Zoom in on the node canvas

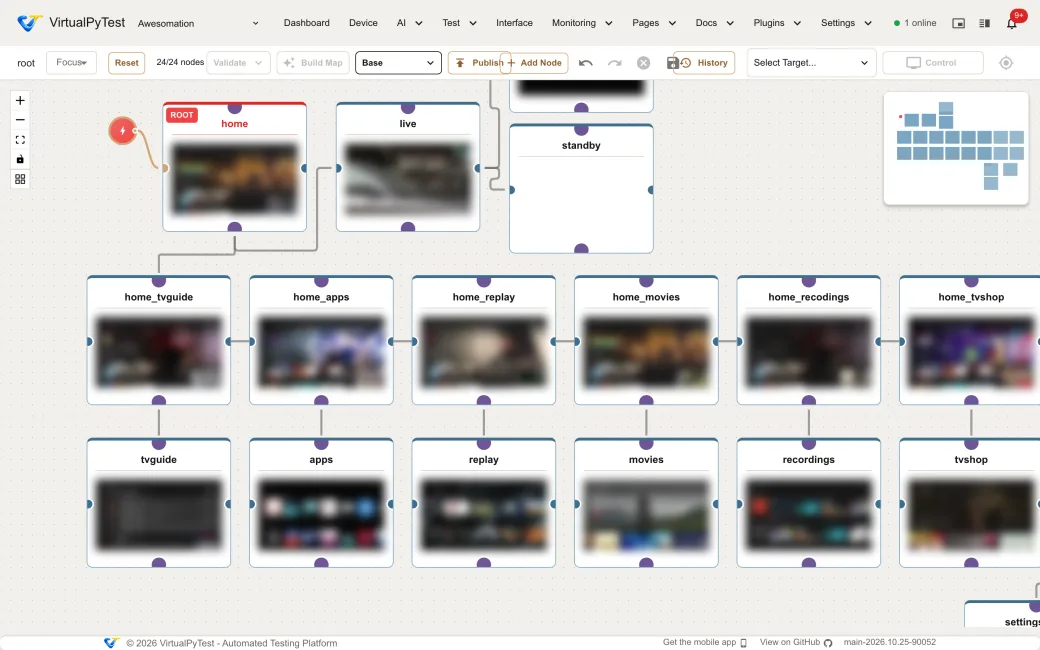coord(20,101)
